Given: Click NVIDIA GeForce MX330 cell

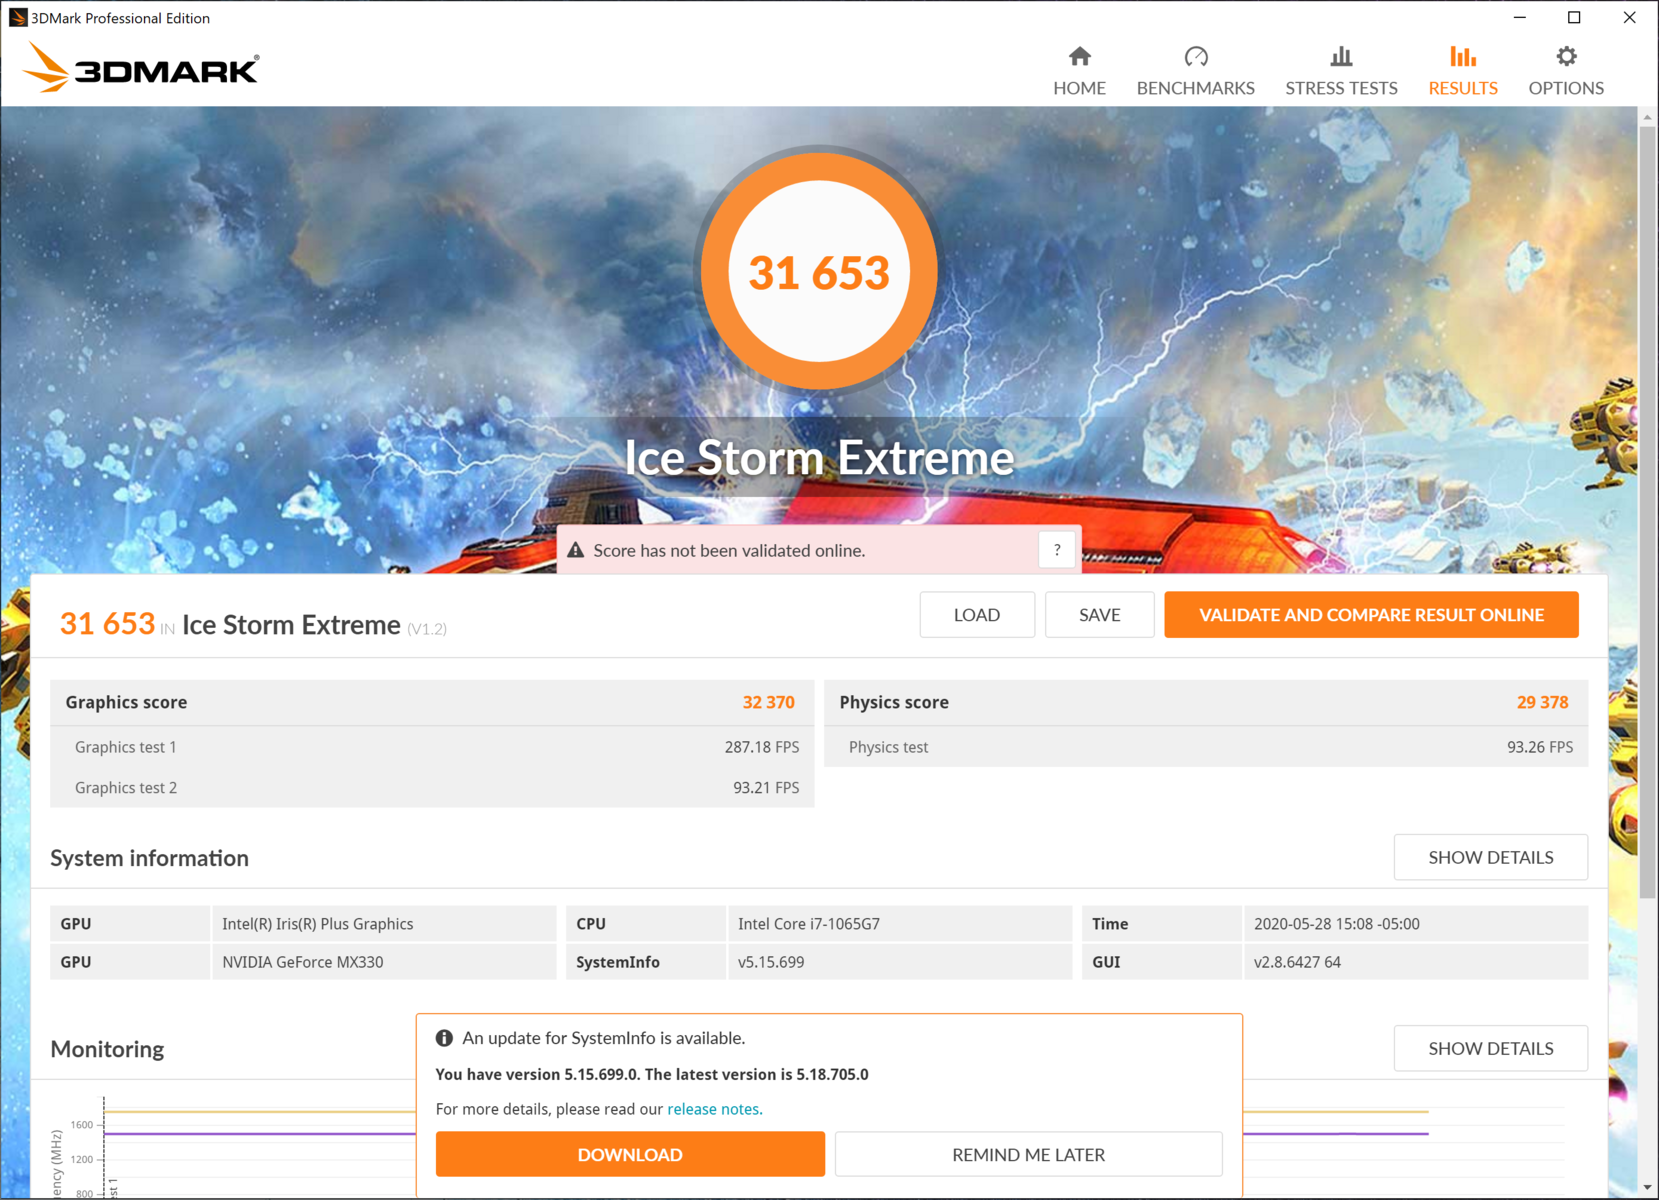Looking at the screenshot, I should (x=384, y=962).
